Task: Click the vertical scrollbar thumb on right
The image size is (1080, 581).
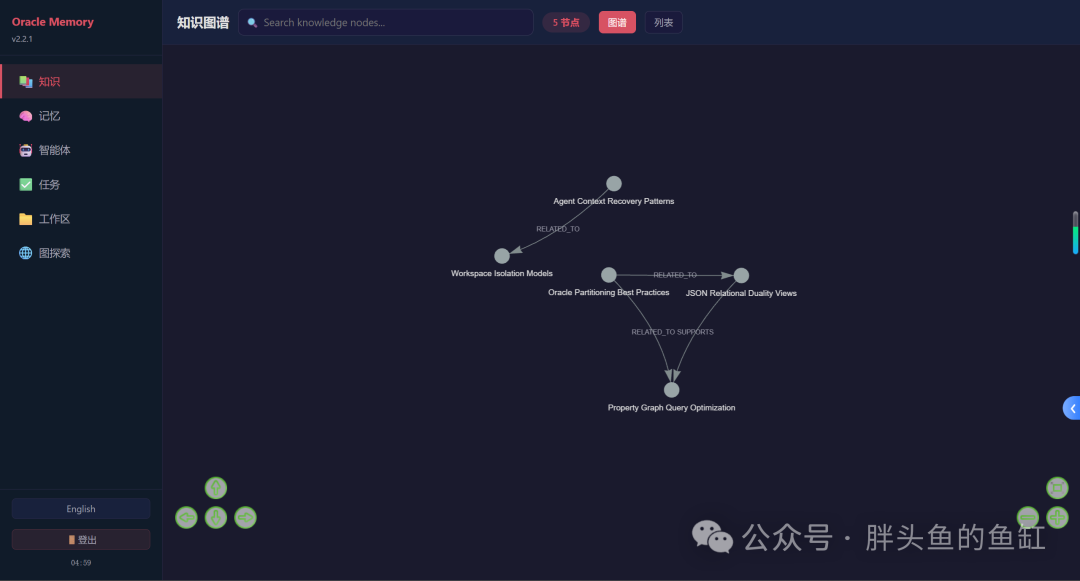Action: pyautogui.click(x=1075, y=233)
